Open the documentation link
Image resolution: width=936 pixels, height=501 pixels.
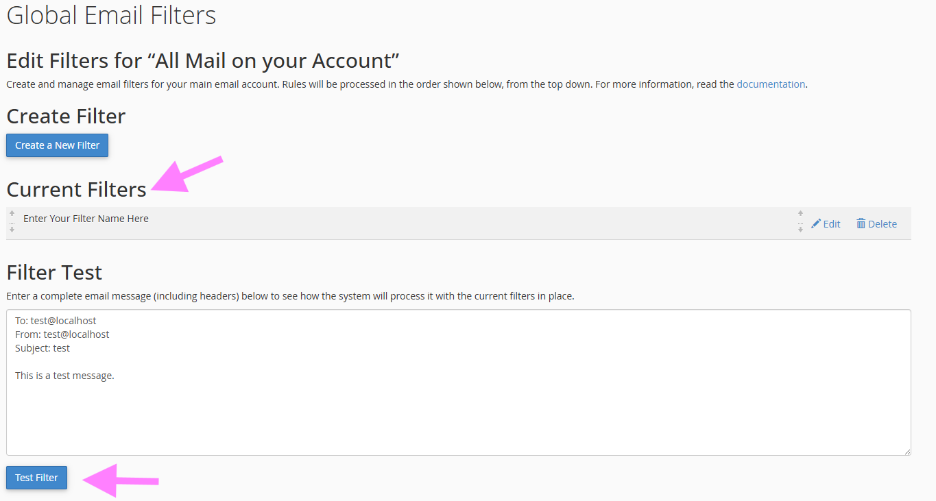point(770,84)
